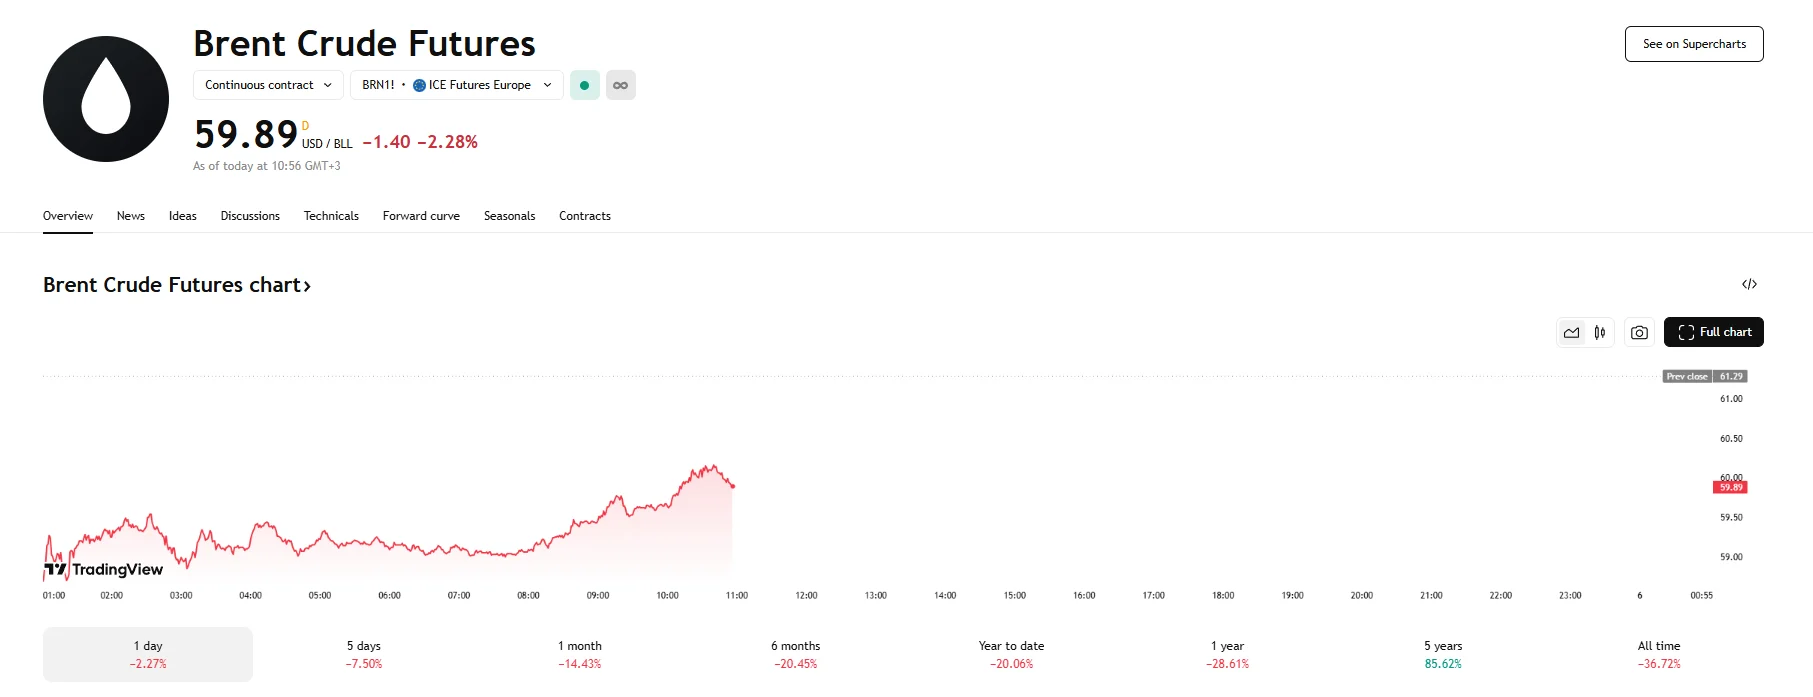Click the Brent Crude oil drop logo

106,99
